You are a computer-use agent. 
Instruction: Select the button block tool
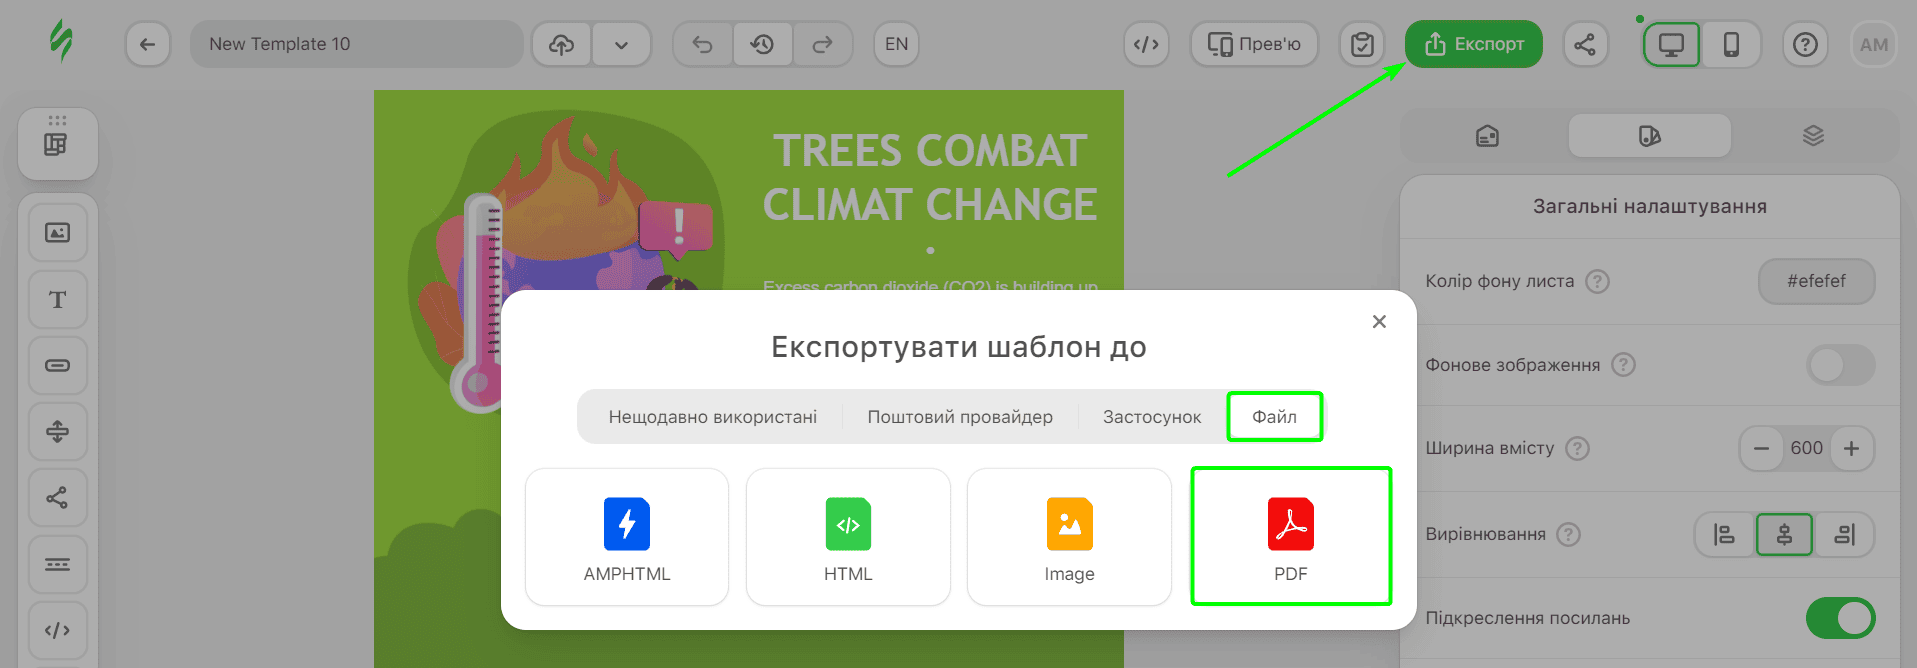[x=58, y=365]
